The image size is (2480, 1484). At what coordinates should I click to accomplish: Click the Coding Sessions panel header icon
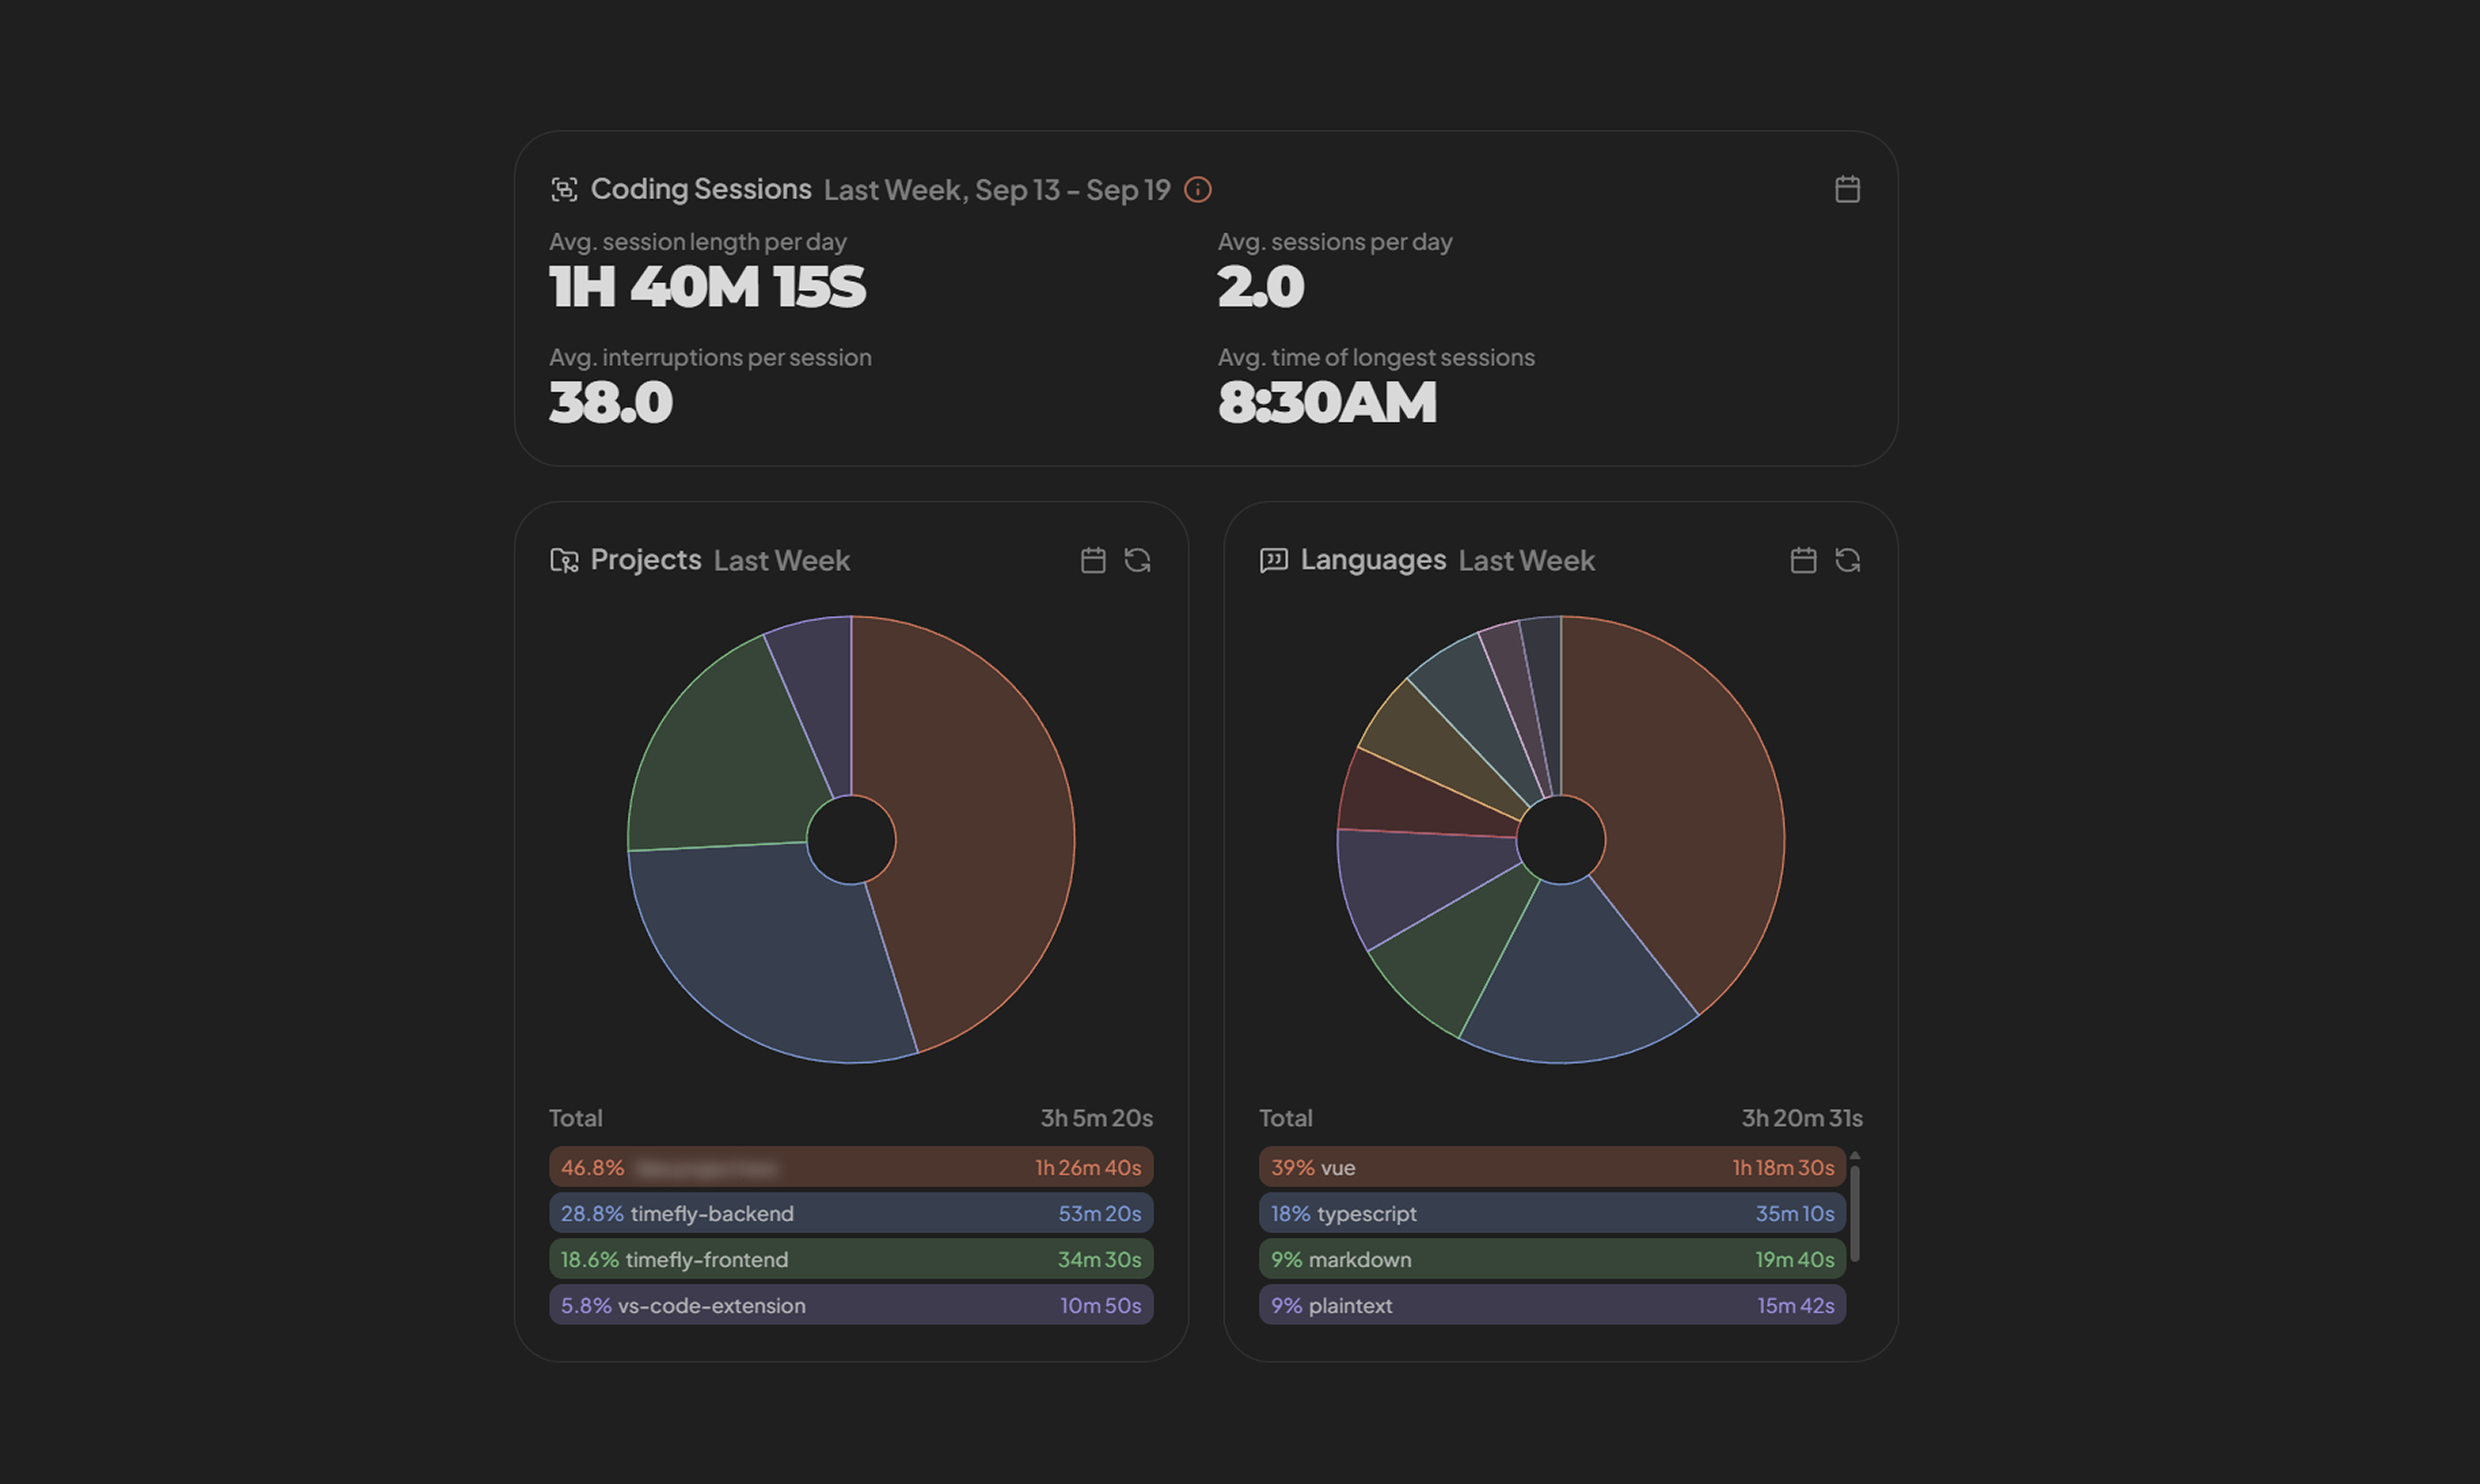point(566,189)
